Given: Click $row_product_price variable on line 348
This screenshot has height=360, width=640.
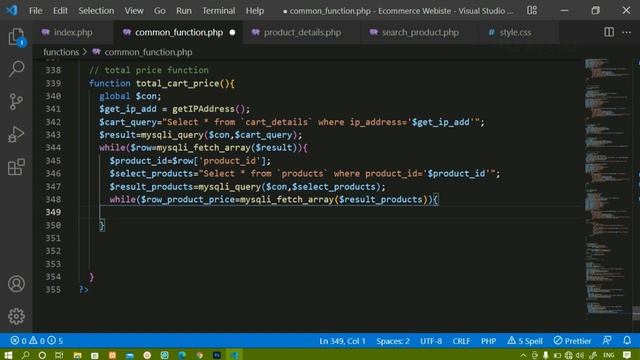Looking at the screenshot, I should point(187,199).
